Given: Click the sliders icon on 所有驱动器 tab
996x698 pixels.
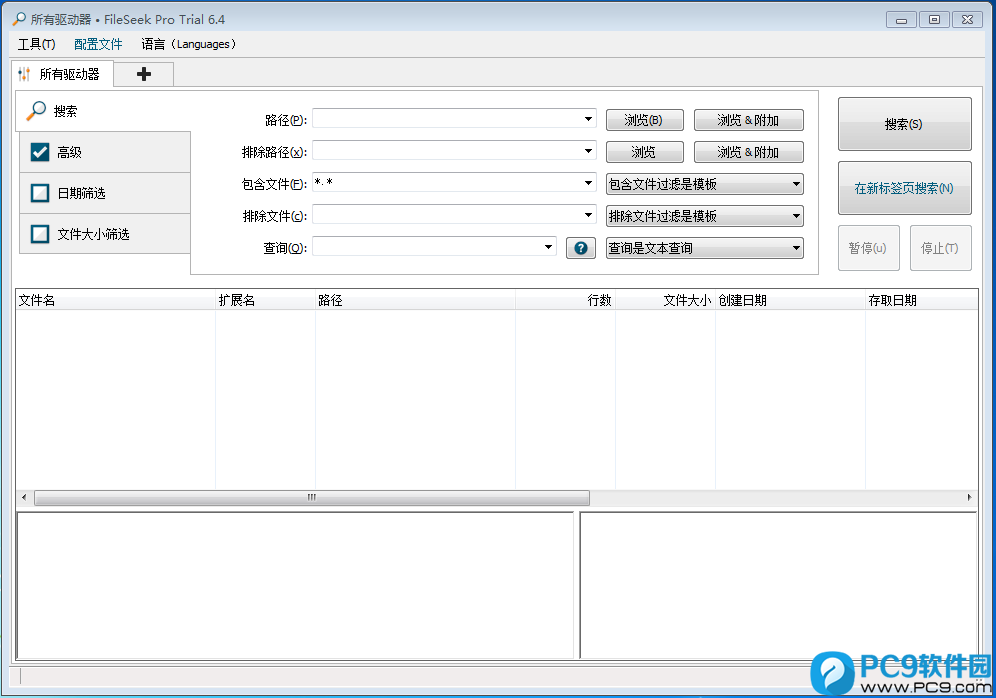Looking at the screenshot, I should click(24, 74).
